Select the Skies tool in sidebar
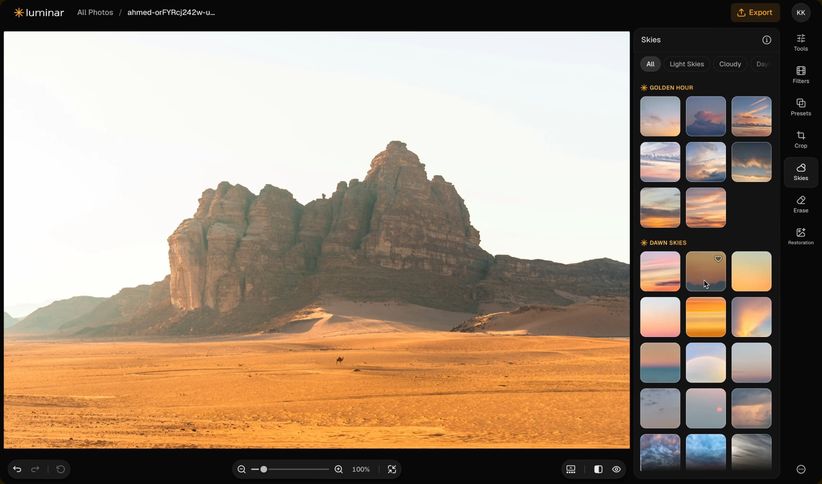Viewport: 822px width, 484px height. (x=801, y=172)
